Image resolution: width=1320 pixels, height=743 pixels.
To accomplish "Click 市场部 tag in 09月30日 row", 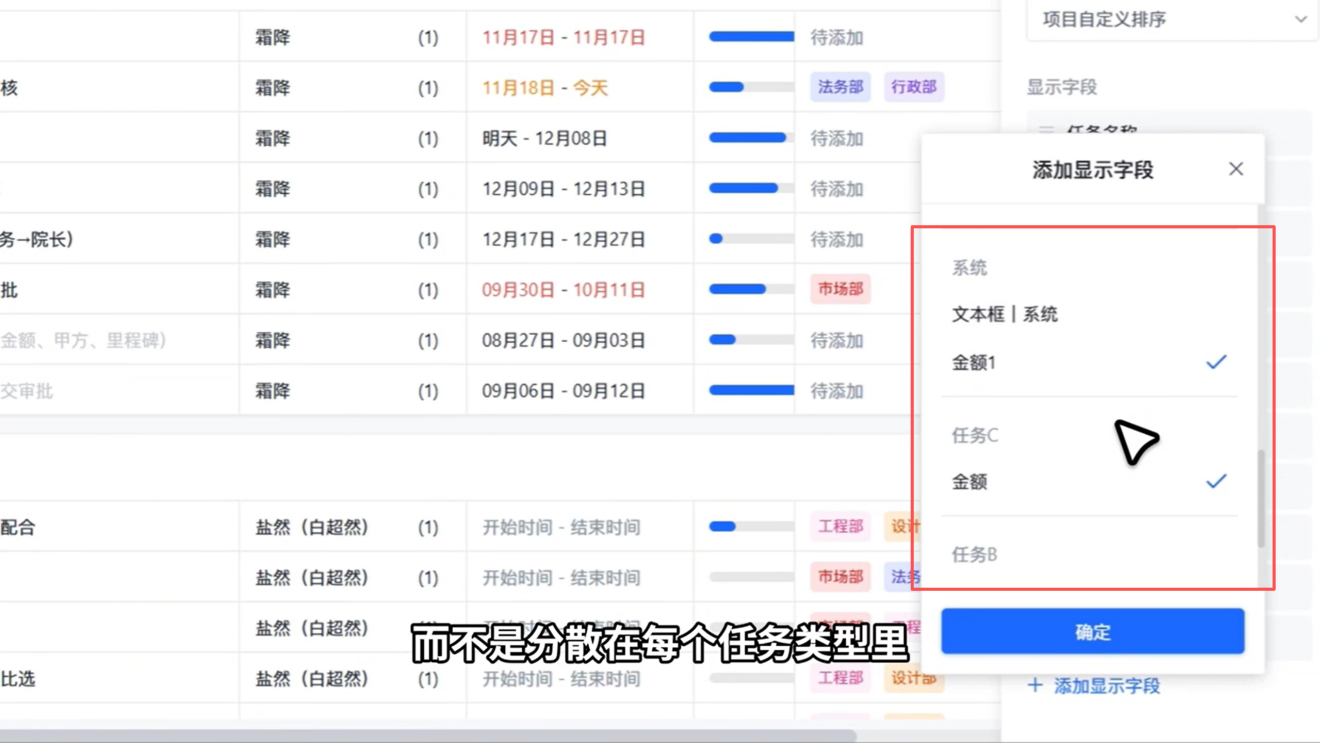I will coord(840,289).
